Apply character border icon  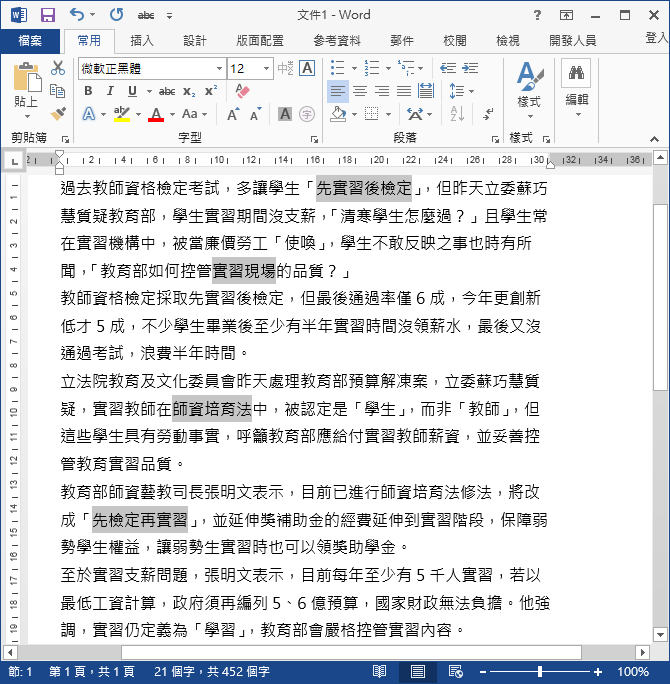coord(308,68)
